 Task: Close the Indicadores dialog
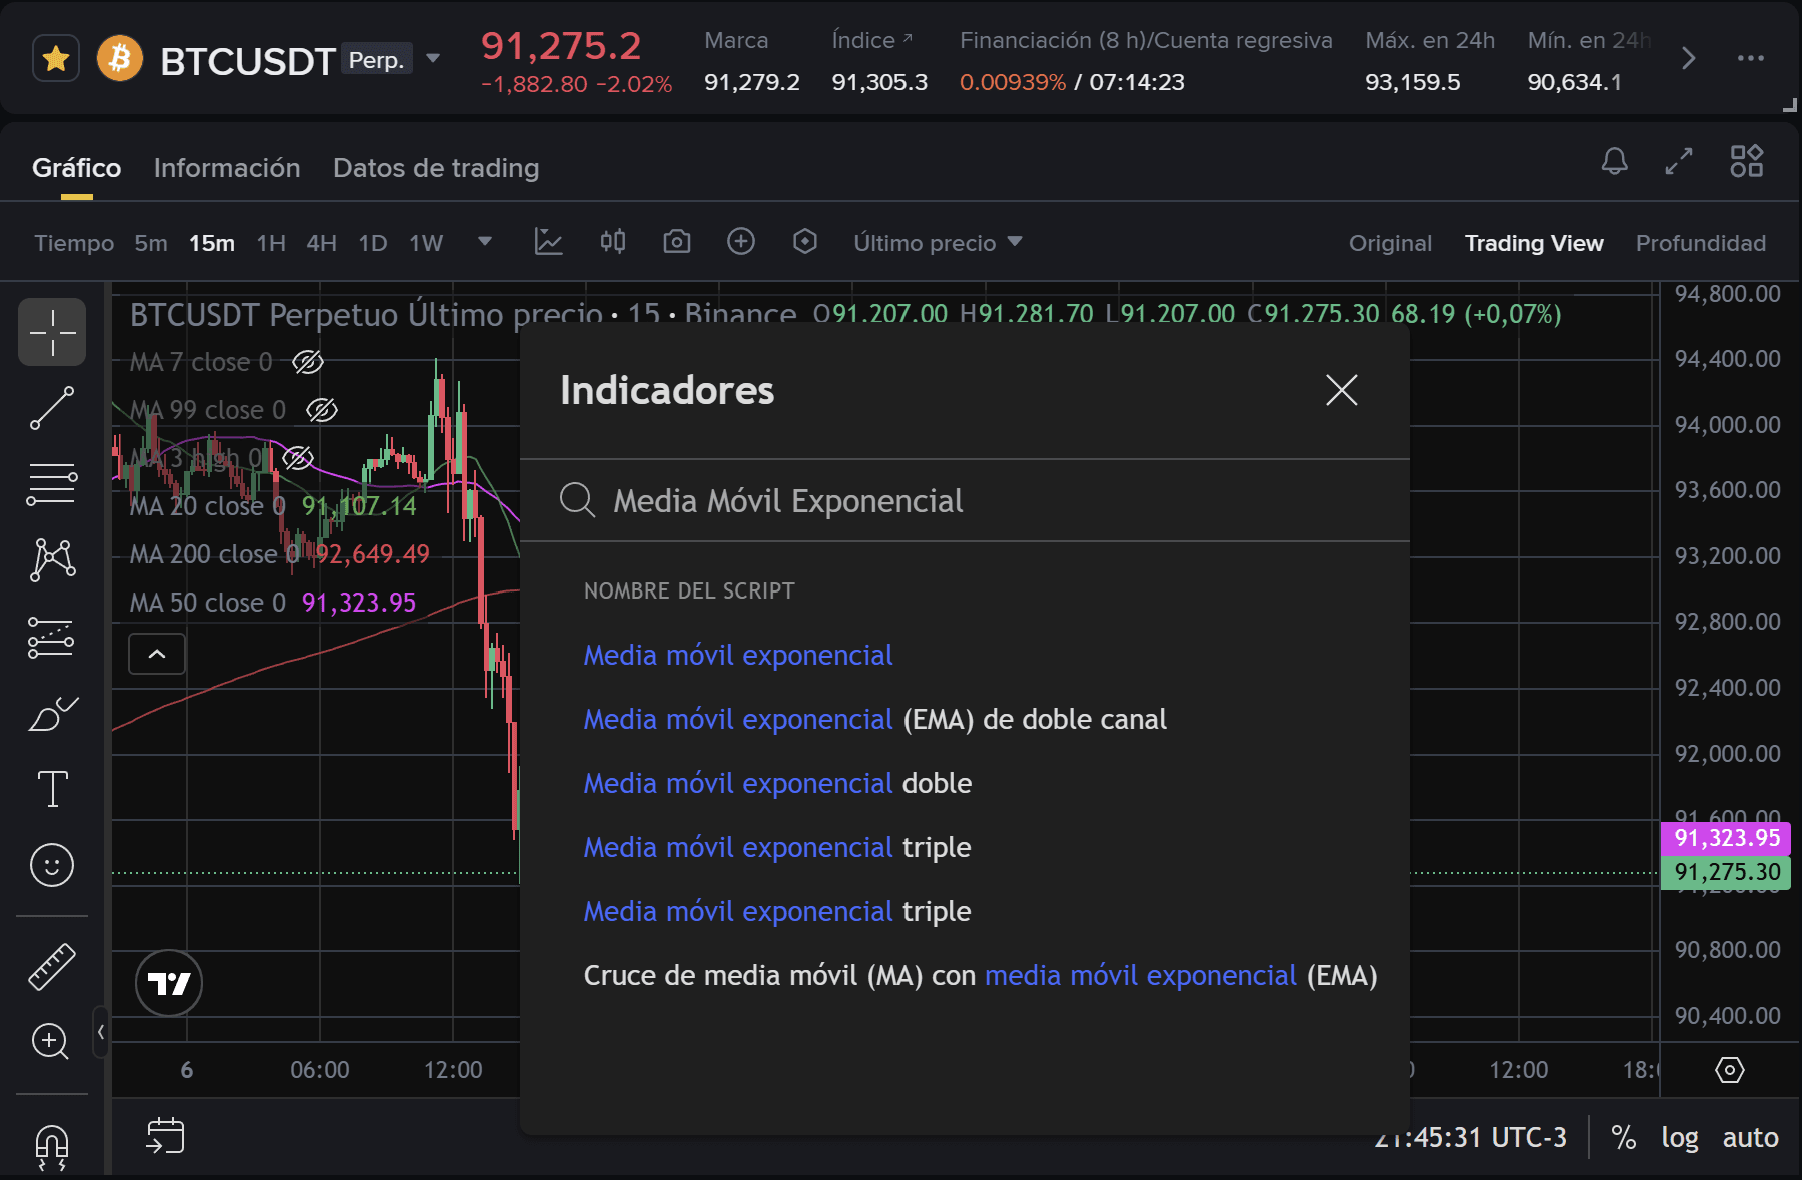point(1341,390)
